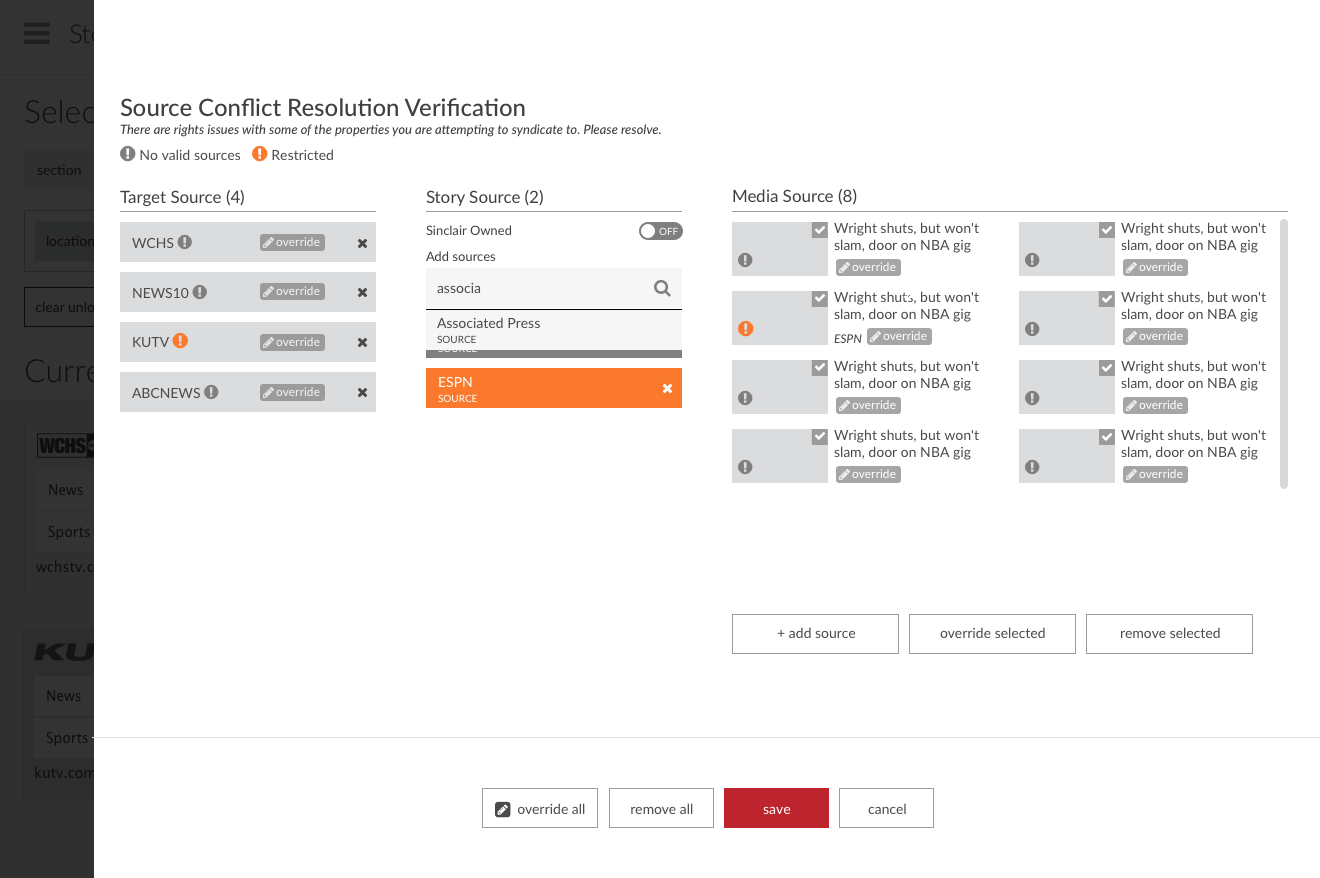Cancel the conflict resolution dialog
This screenshot has height=878, width=1320.
pos(886,808)
